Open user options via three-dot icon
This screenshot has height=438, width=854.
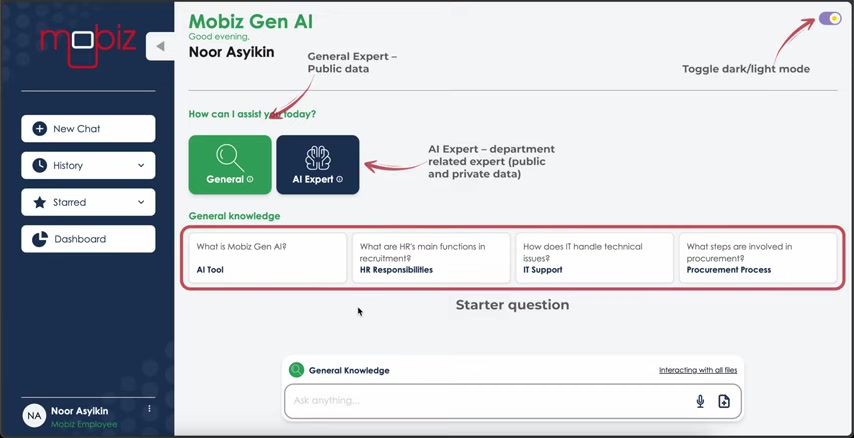[x=149, y=409]
